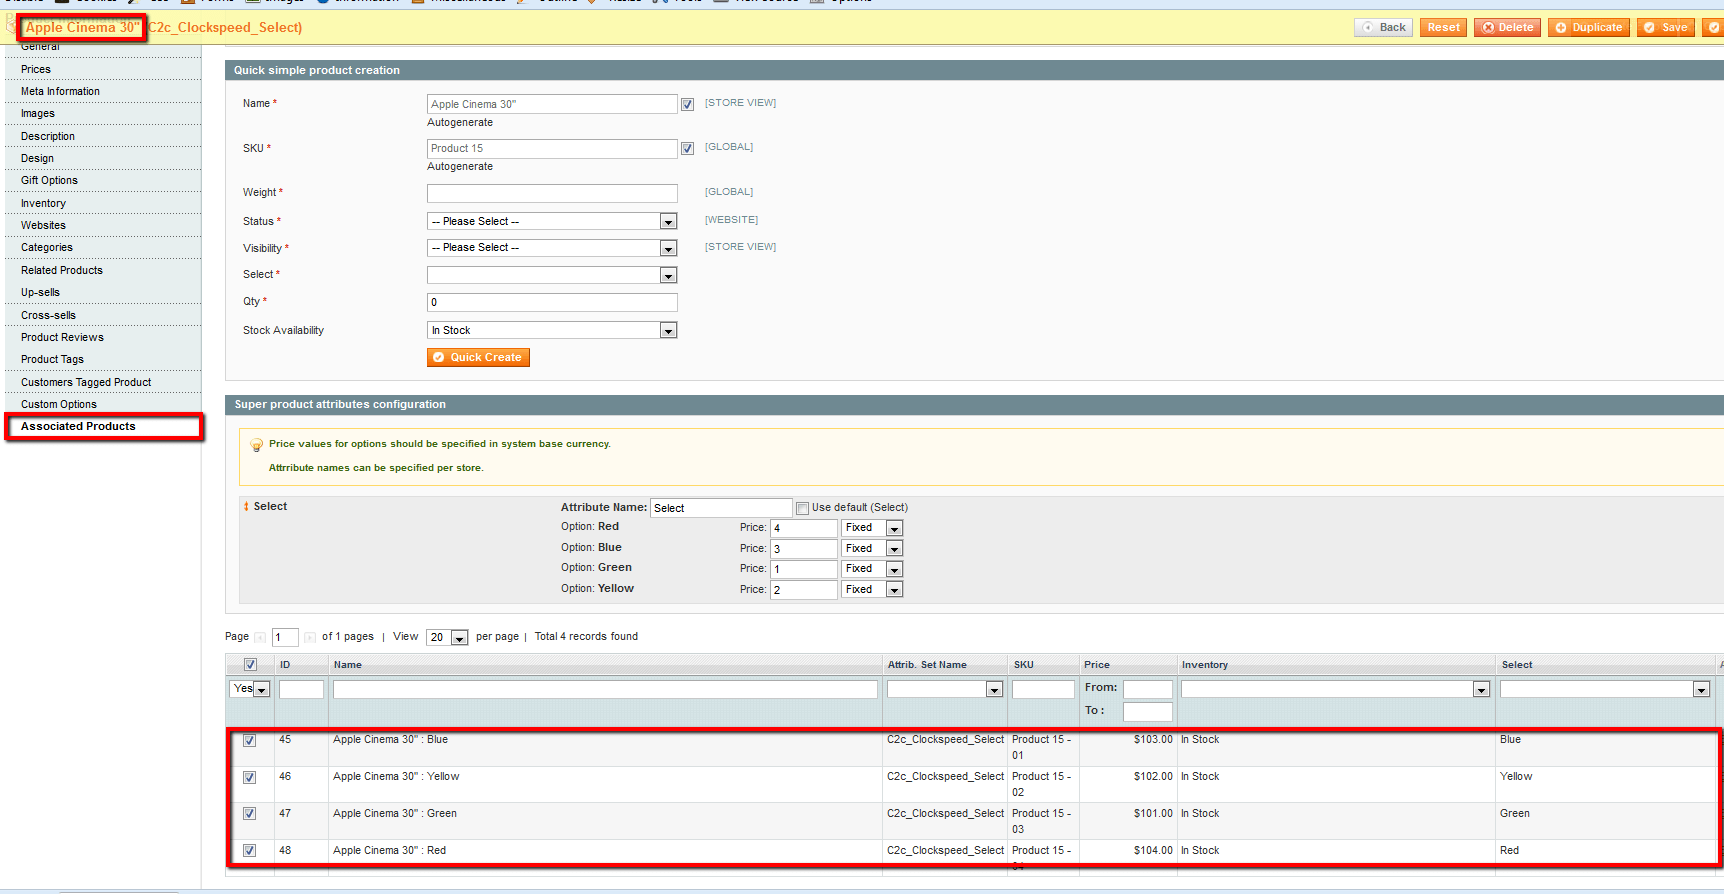This screenshot has height=894, width=1724.
Task: Open Fixed price type for Green option
Action: point(872,569)
